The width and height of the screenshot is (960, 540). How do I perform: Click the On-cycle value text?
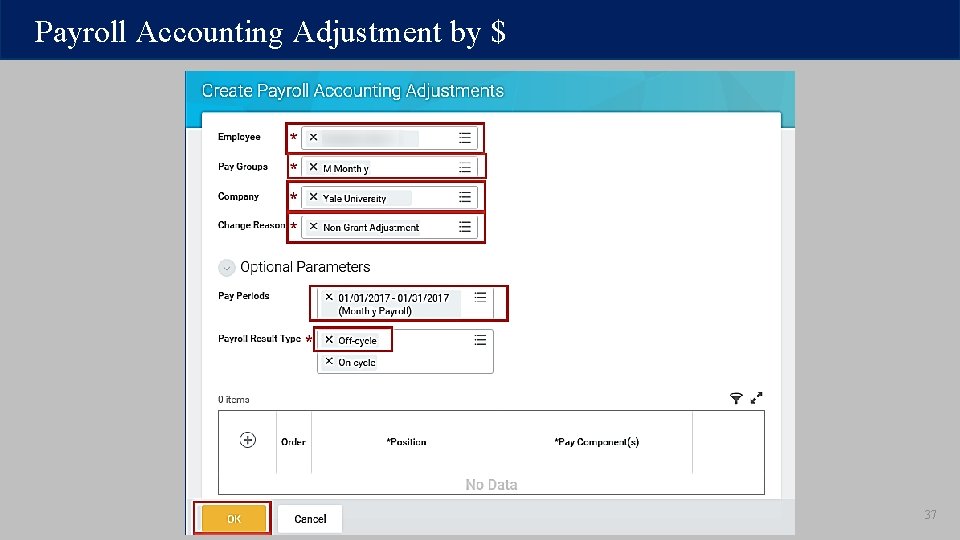tap(357, 362)
